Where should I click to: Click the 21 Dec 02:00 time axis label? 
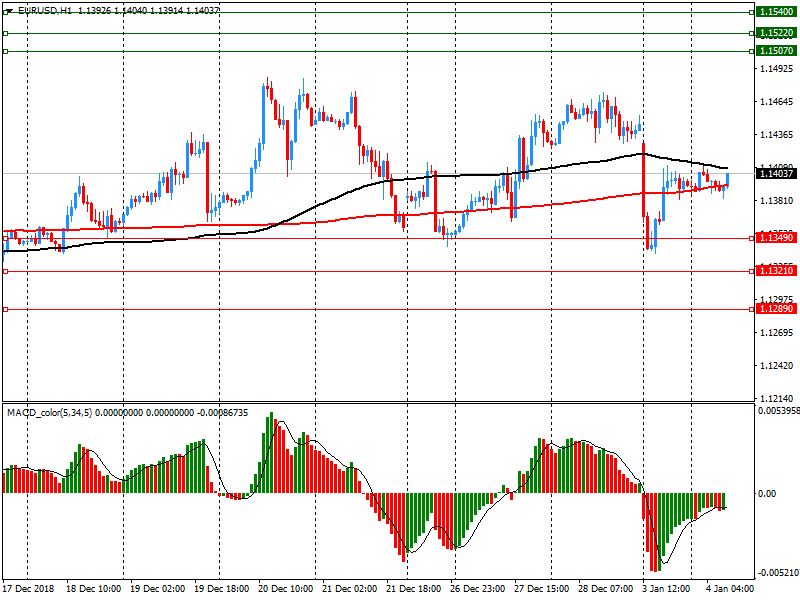[349, 588]
